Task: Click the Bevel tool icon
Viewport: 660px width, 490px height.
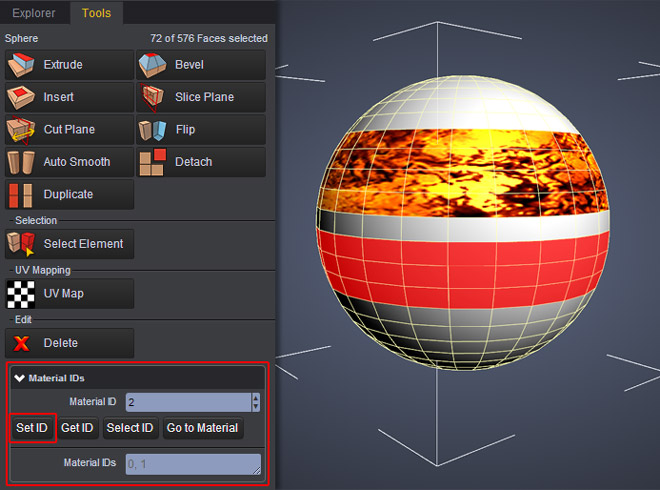Action: click(x=152, y=65)
